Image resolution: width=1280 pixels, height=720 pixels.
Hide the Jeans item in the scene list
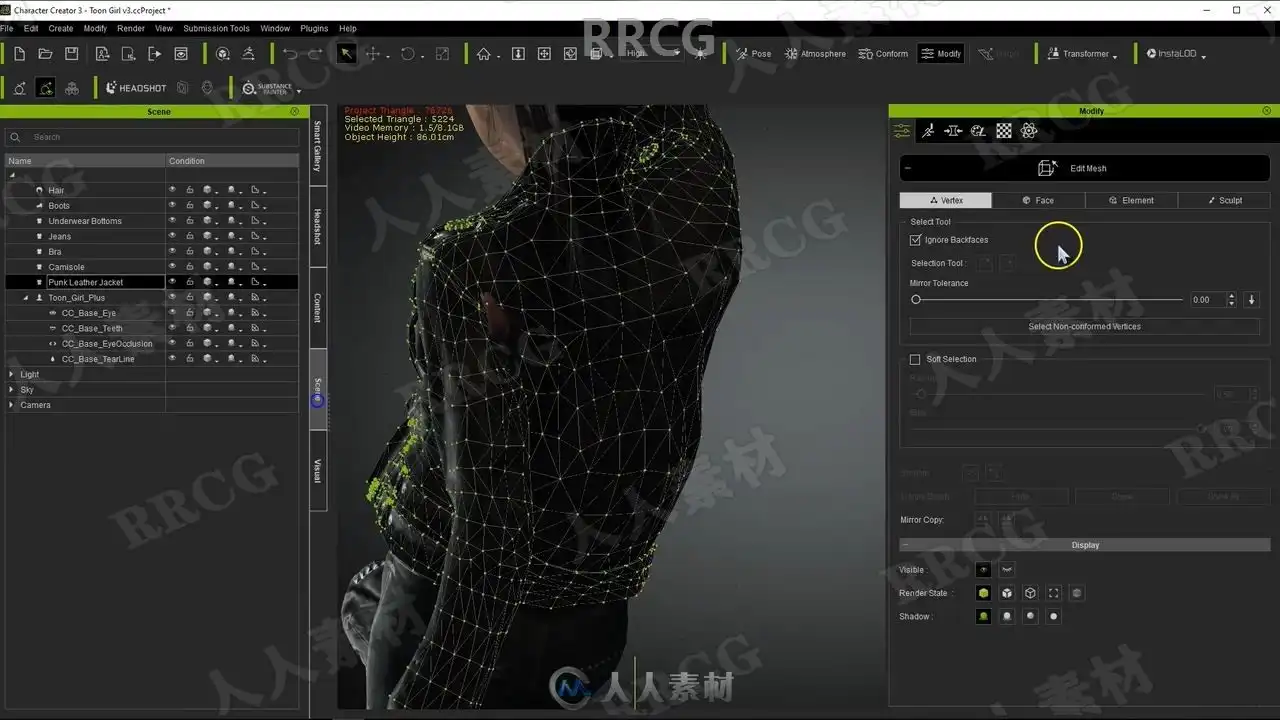pos(172,236)
